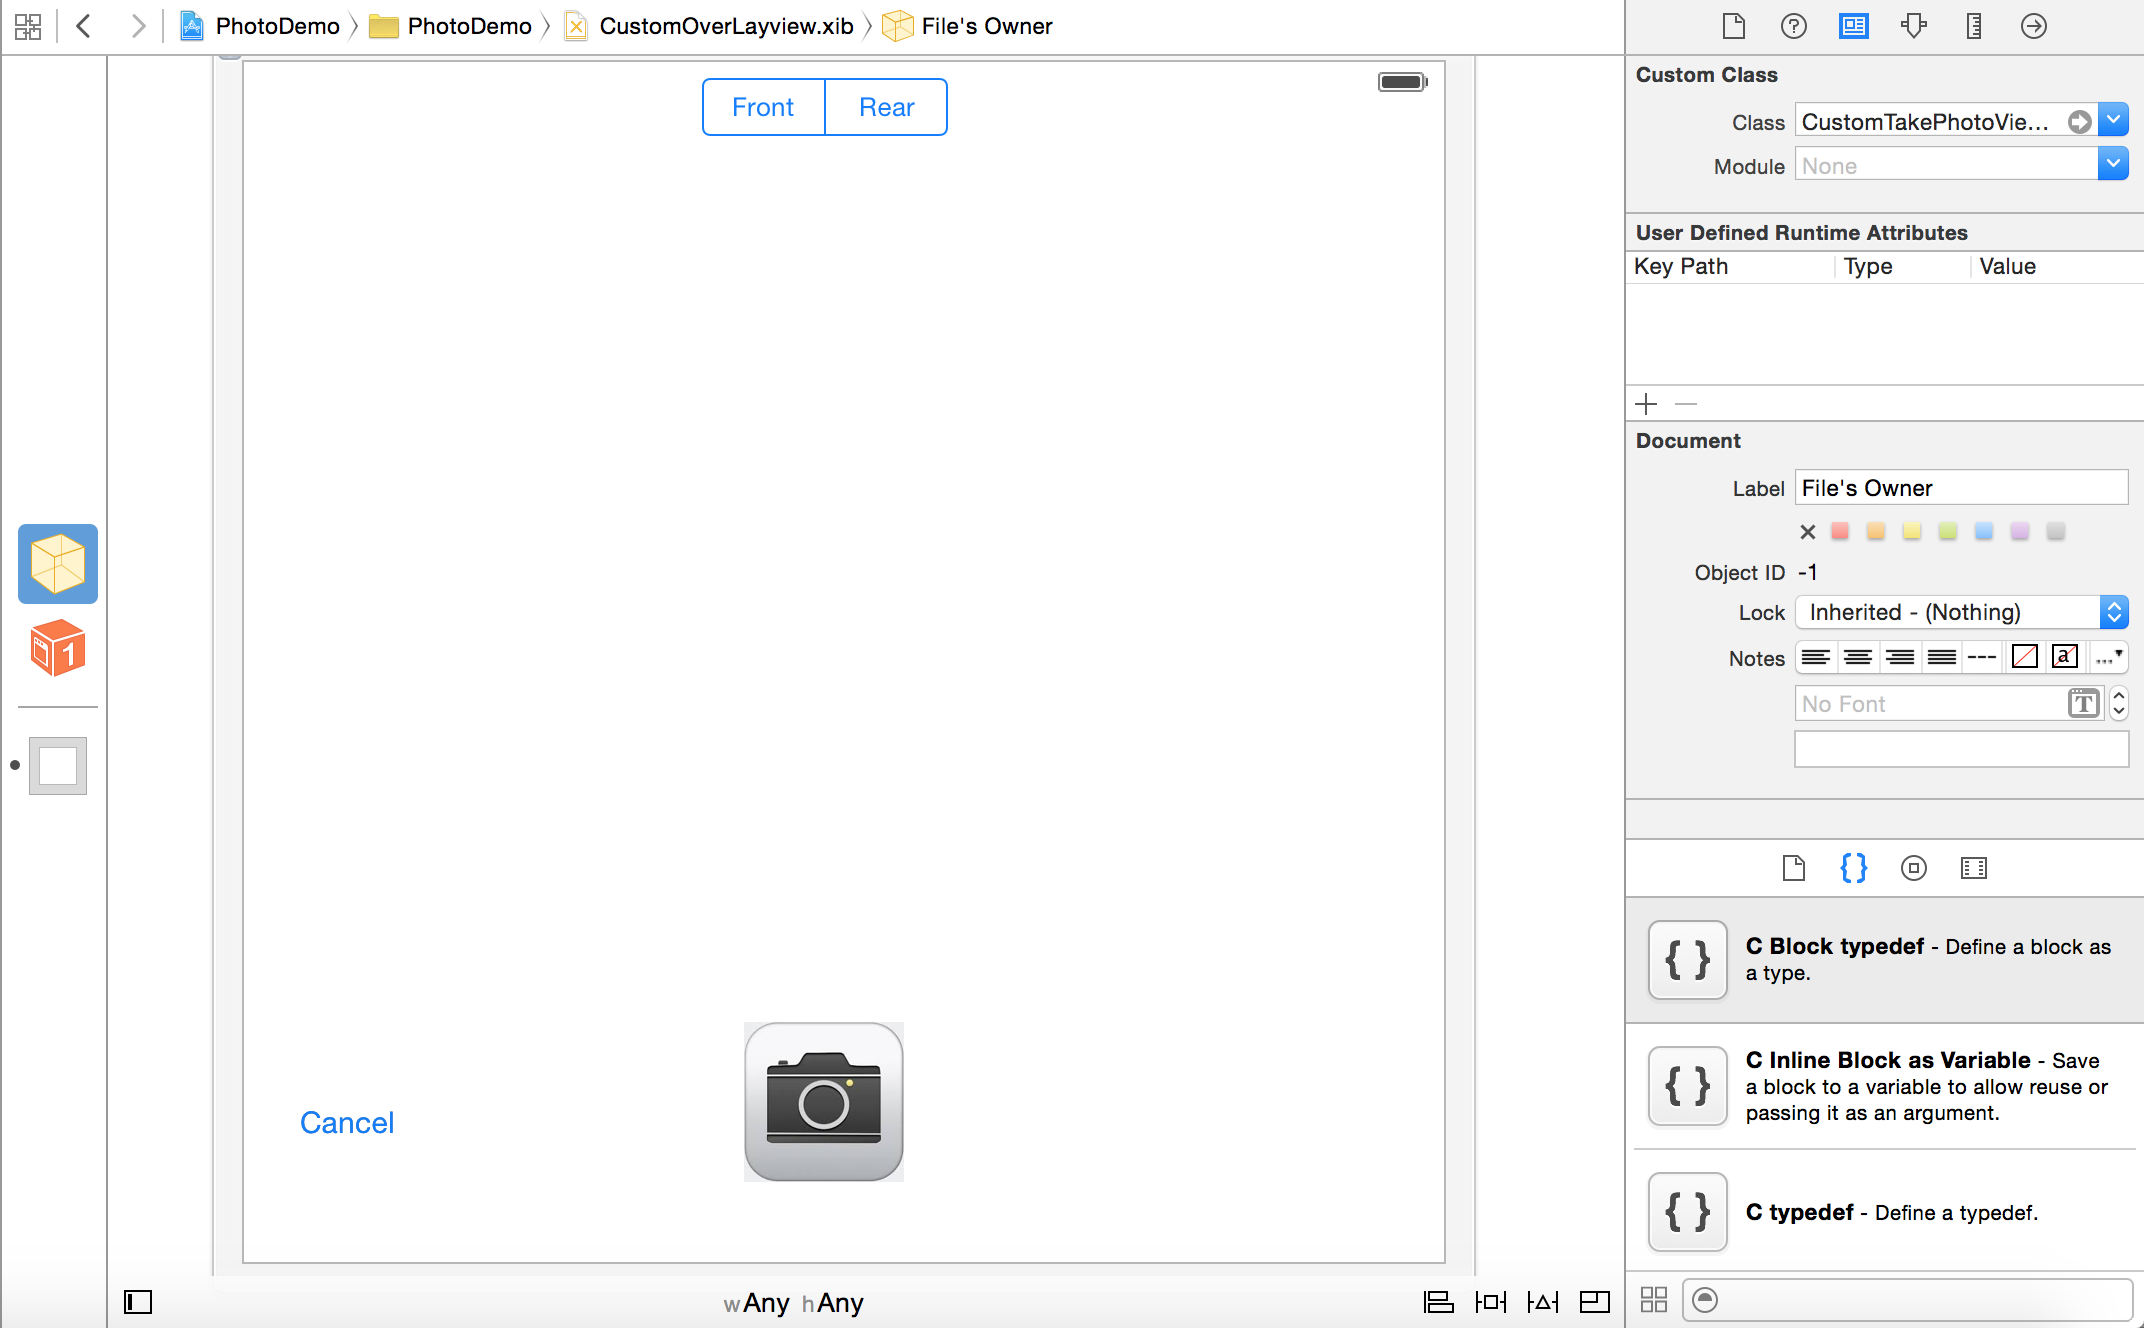Expand the Class name dropdown
This screenshot has width=2144, height=1328.
(2112, 121)
